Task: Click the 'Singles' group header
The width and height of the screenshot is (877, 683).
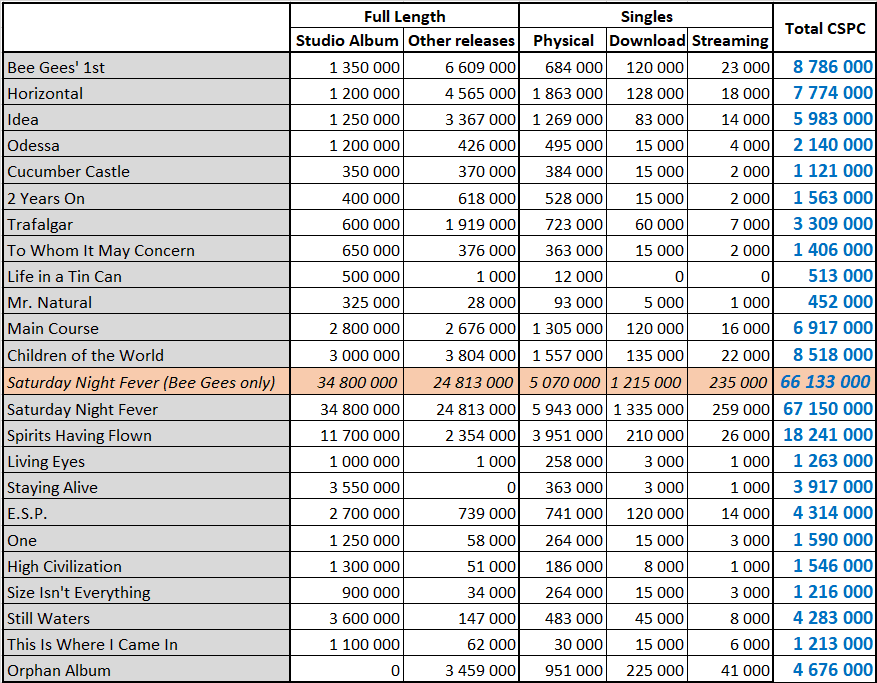Action: 646,16
